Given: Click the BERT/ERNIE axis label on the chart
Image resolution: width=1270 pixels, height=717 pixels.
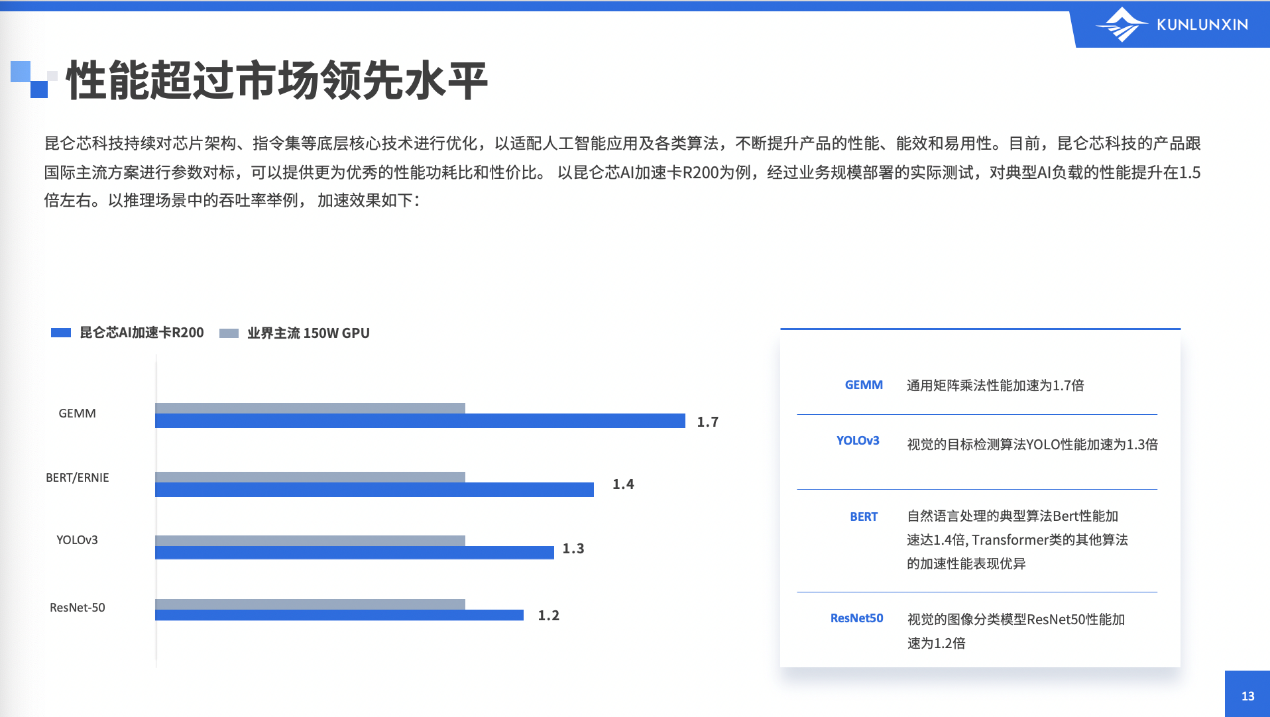Looking at the screenshot, I should [x=77, y=477].
